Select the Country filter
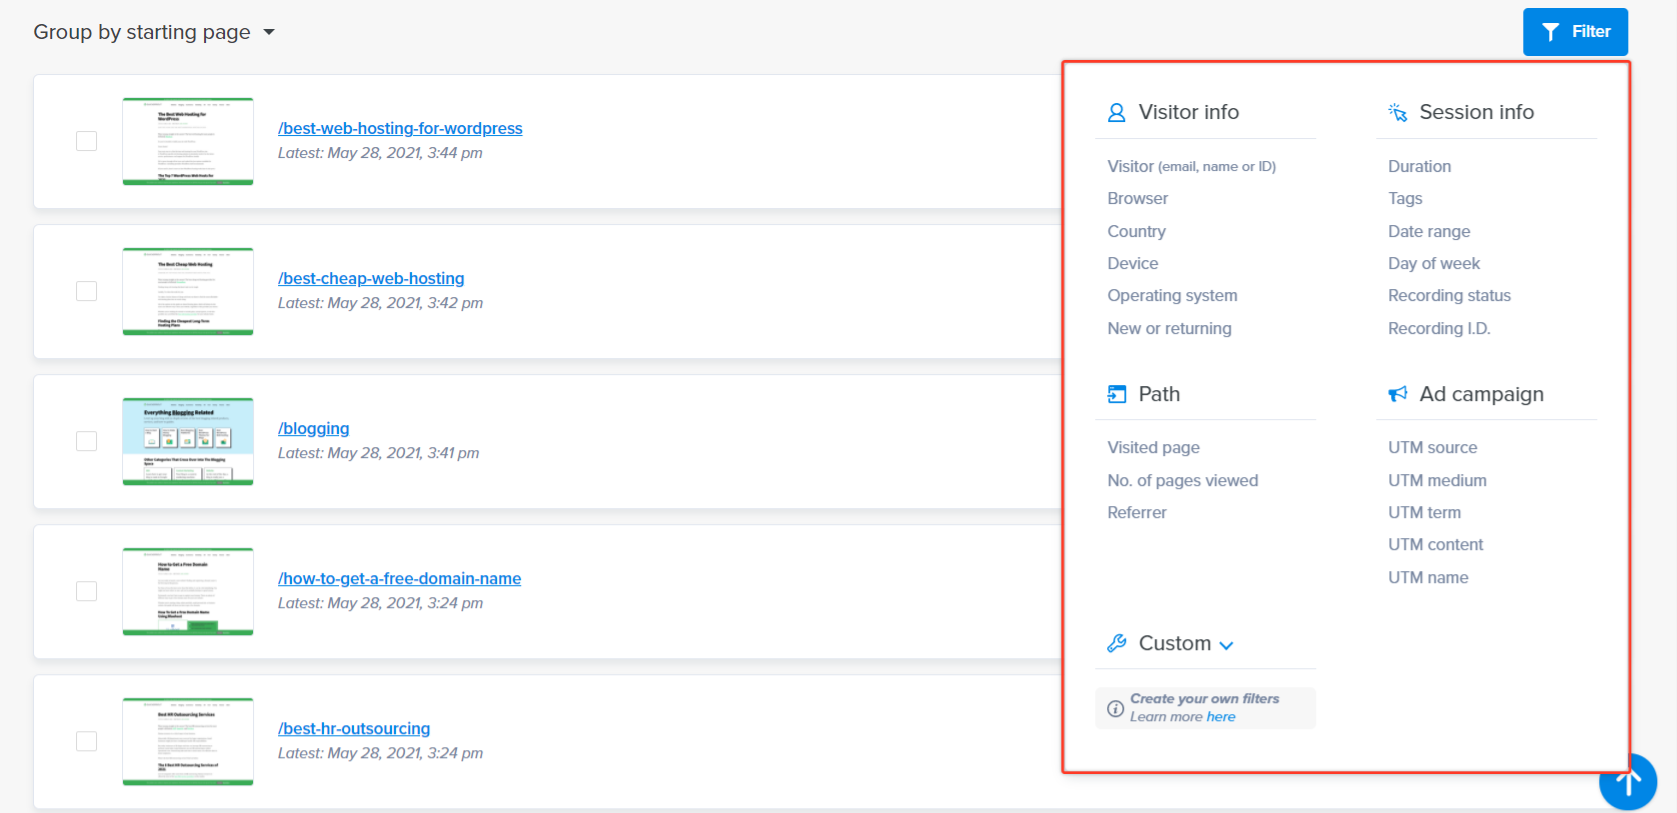The image size is (1677, 813). (1136, 231)
